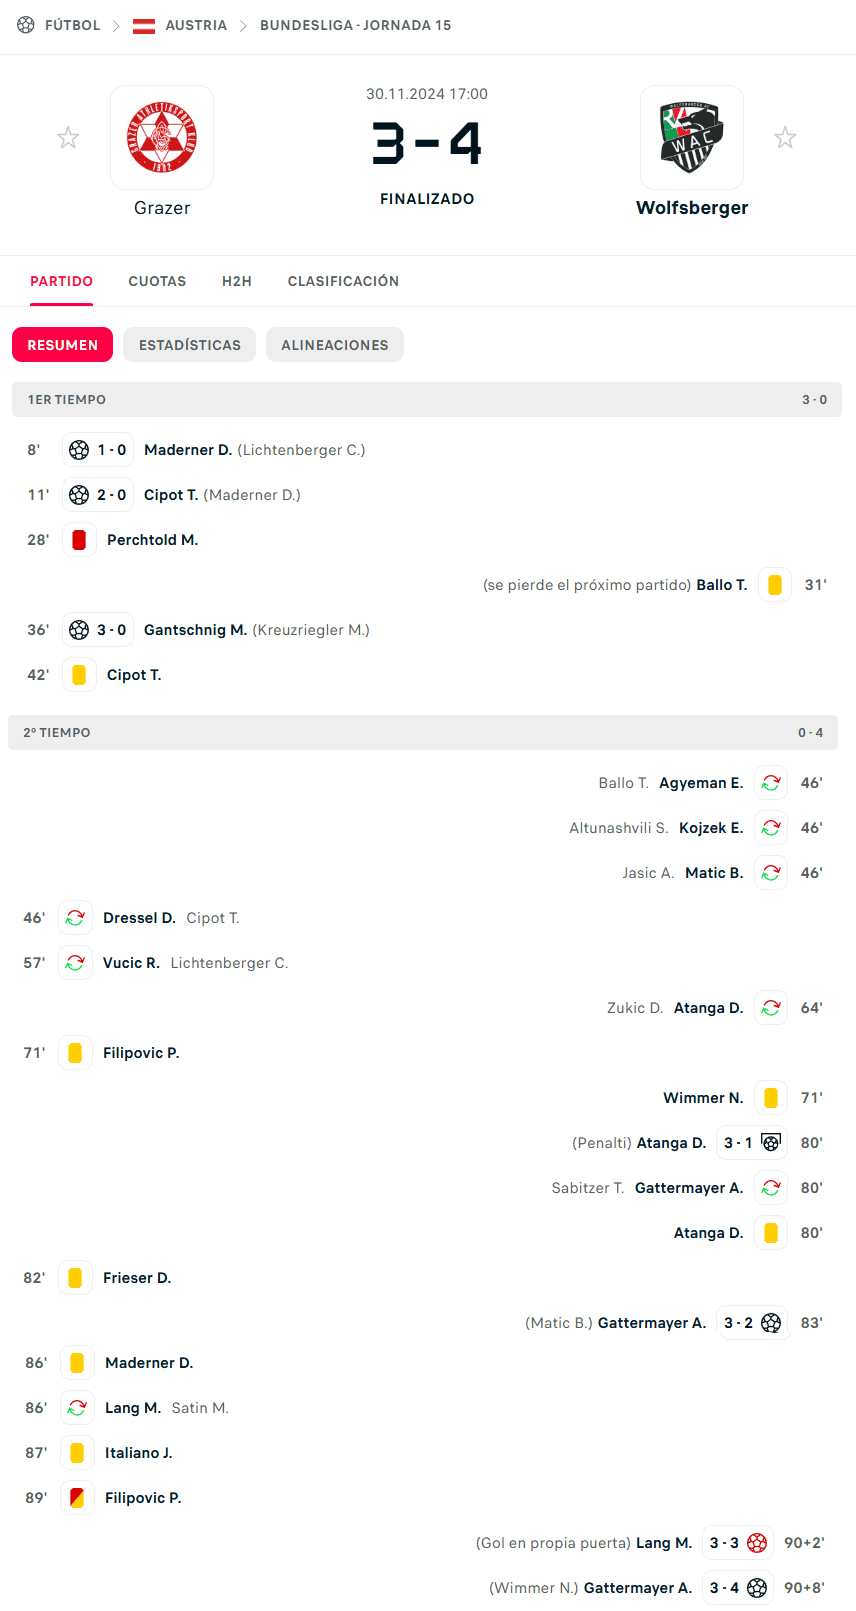Open the BUNDESLIGA - JORNADA 15 breadcrumb entry

point(355,26)
